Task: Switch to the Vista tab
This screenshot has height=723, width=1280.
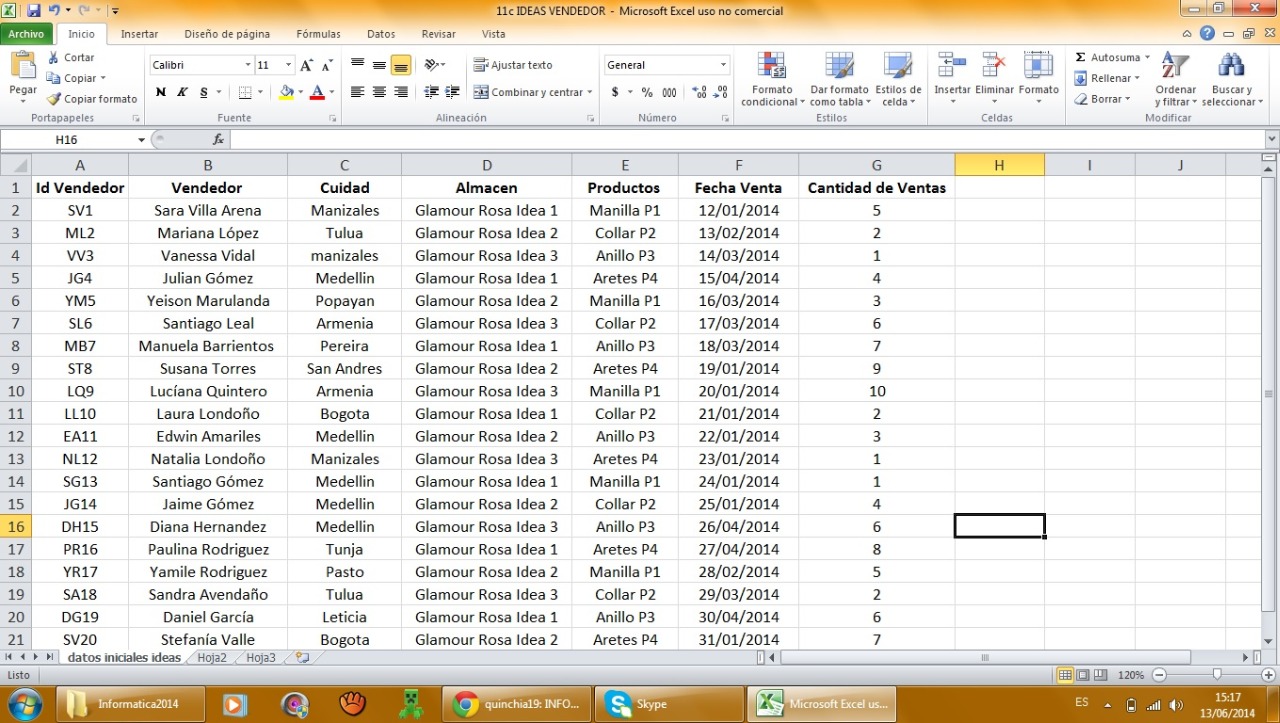Action: click(493, 34)
